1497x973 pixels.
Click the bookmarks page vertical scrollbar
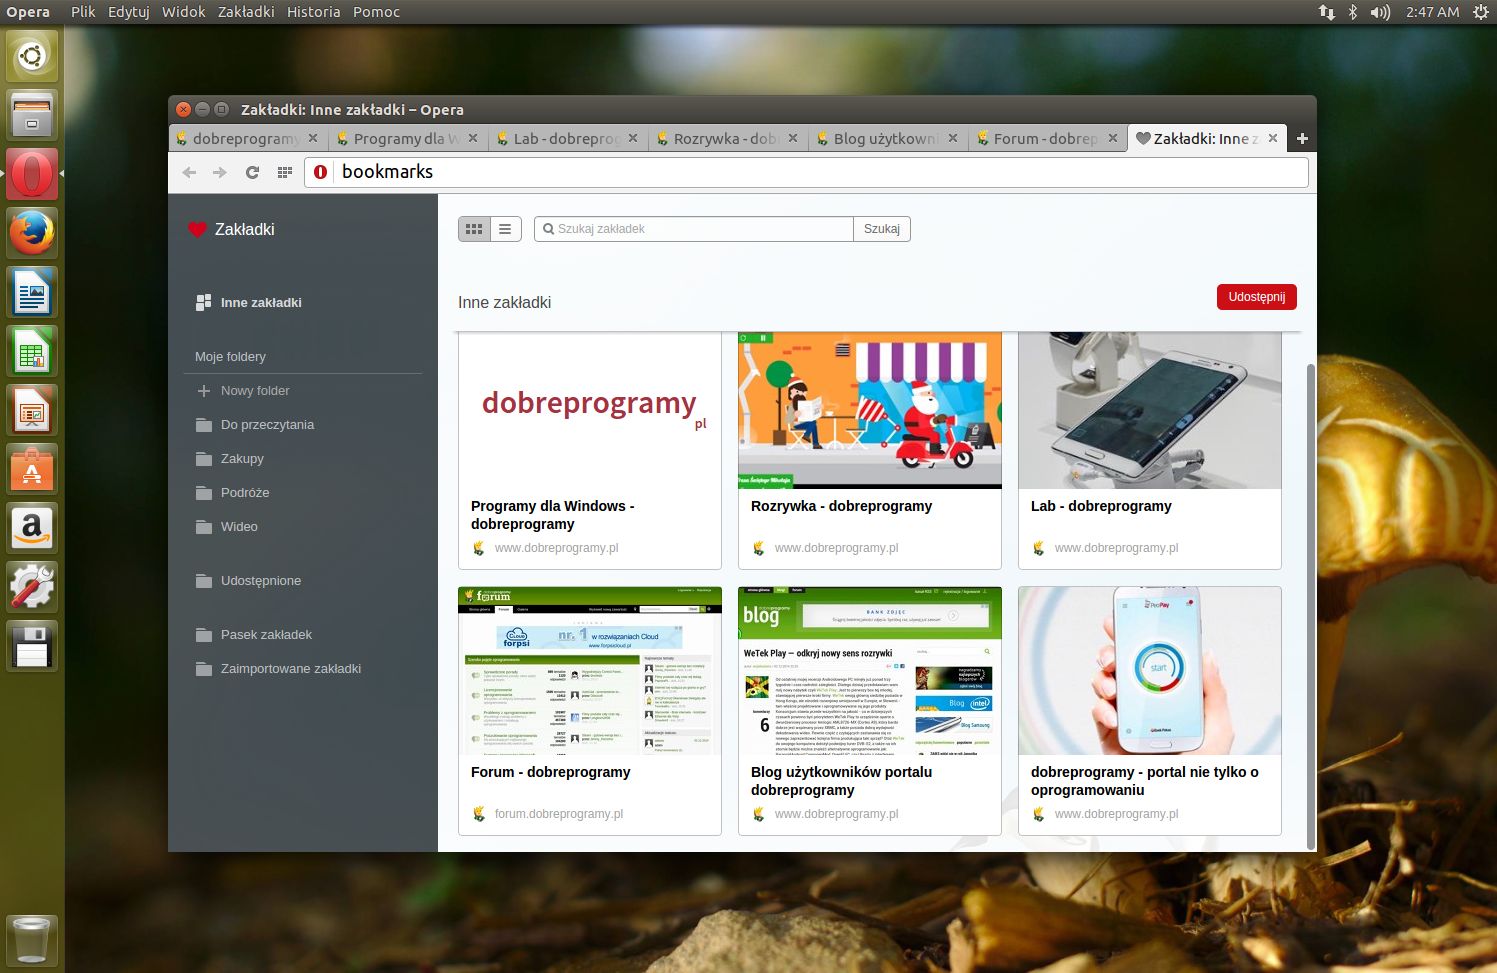1311,607
